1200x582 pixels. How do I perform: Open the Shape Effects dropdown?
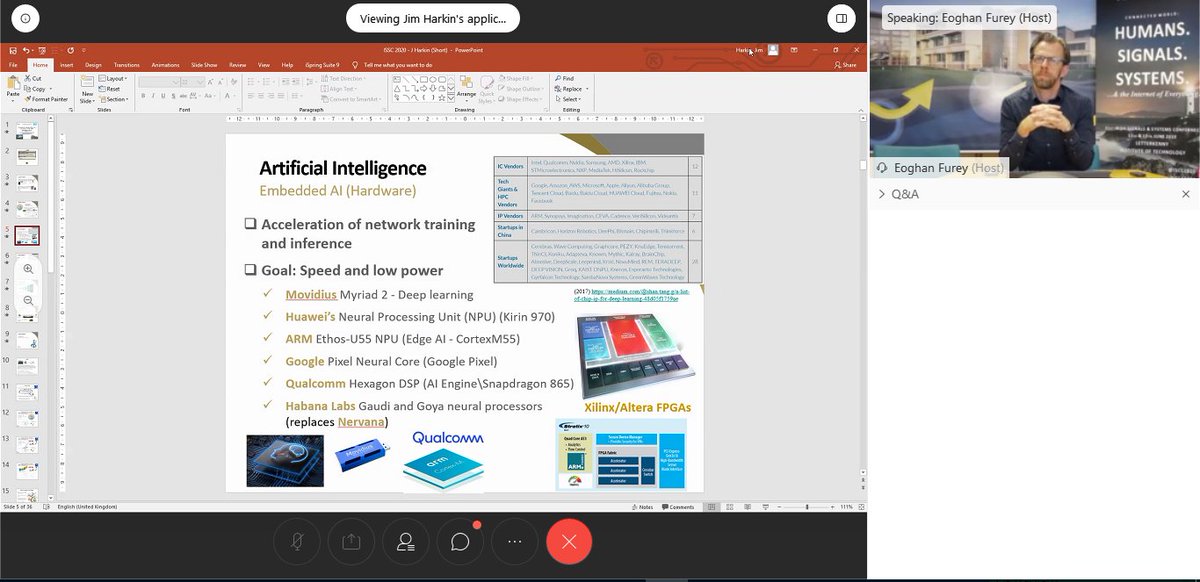(x=521, y=99)
